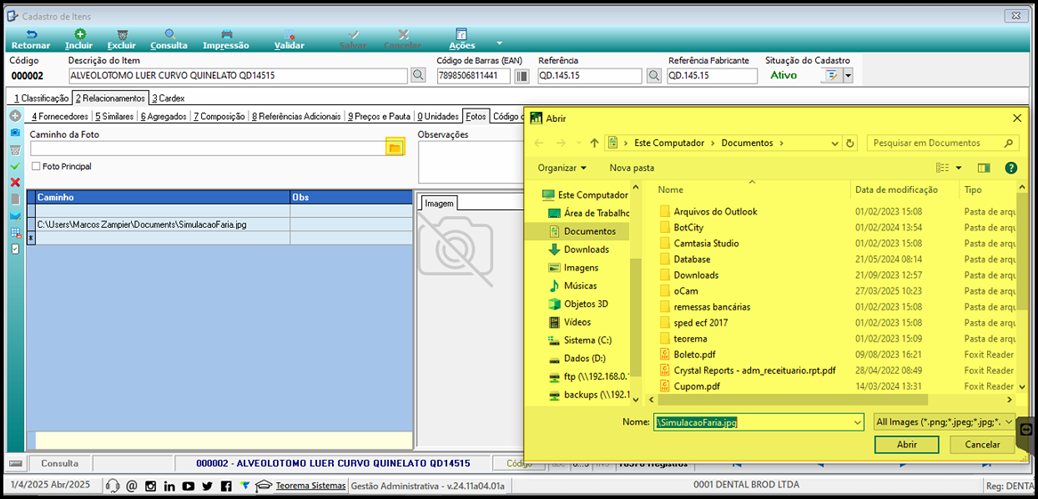Click Este Computador in the address breadcrumb
1038x499 pixels.
point(667,142)
